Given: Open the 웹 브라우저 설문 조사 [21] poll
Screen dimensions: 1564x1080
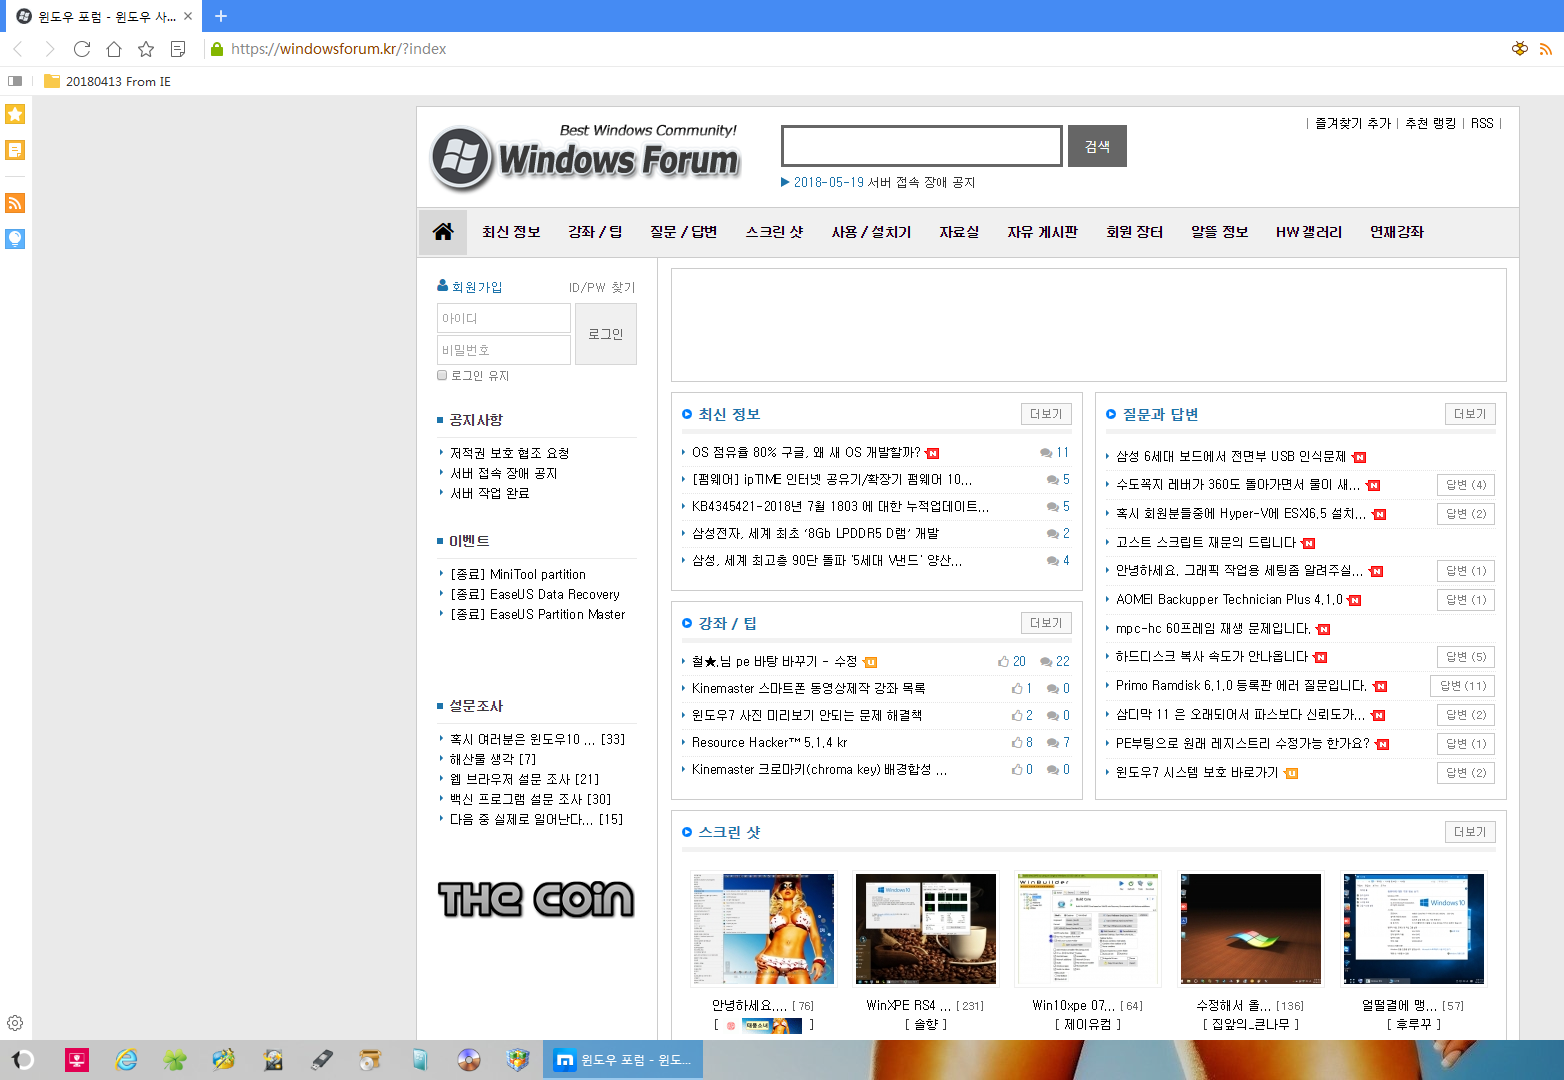Looking at the screenshot, I should (x=524, y=779).
